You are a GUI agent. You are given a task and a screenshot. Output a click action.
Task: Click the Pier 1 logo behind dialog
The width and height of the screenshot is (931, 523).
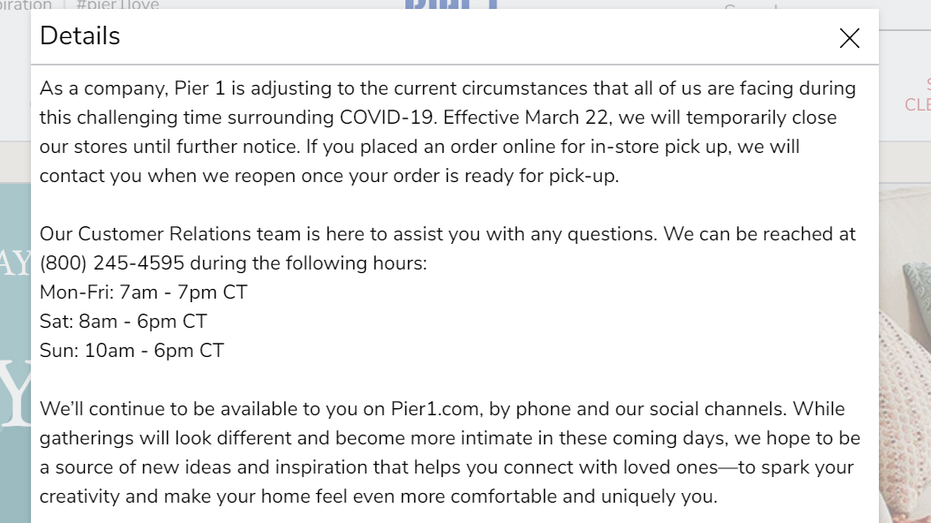tap(451, 5)
